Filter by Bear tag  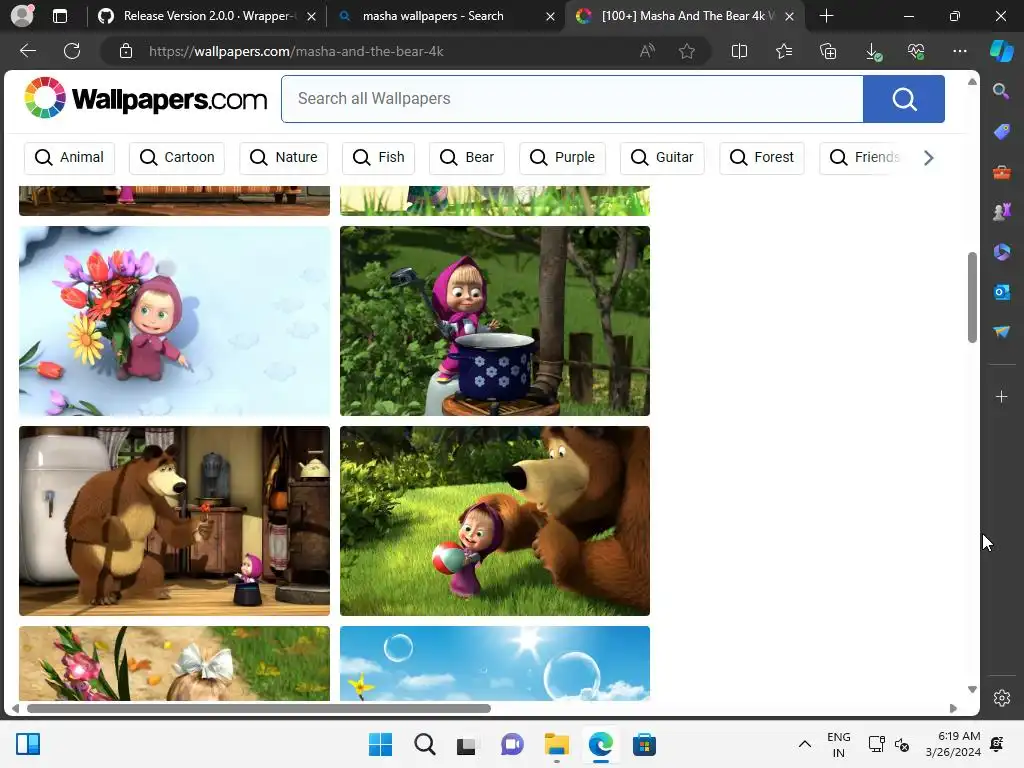tap(467, 157)
